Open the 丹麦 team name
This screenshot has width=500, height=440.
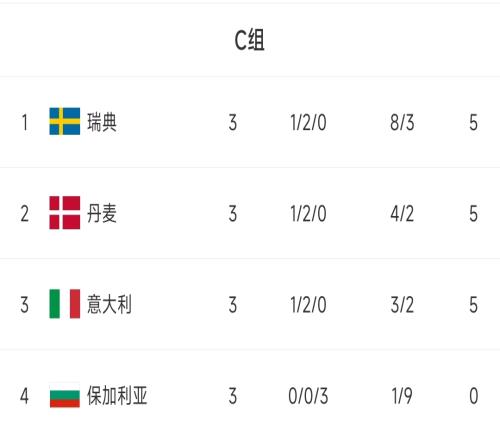(x=102, y=213)
